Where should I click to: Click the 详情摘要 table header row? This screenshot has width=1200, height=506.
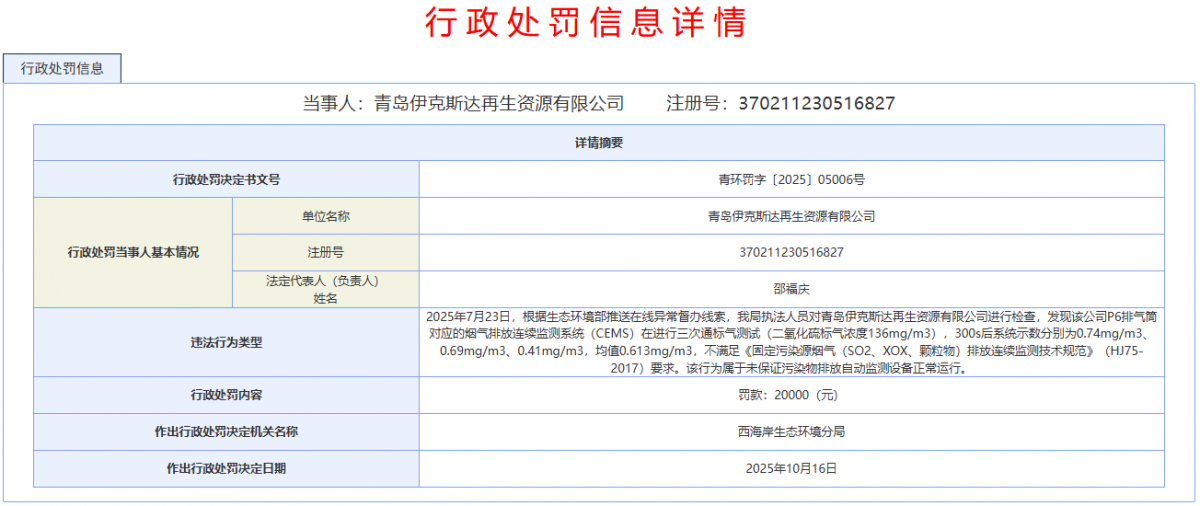click(x=599, y=142)
